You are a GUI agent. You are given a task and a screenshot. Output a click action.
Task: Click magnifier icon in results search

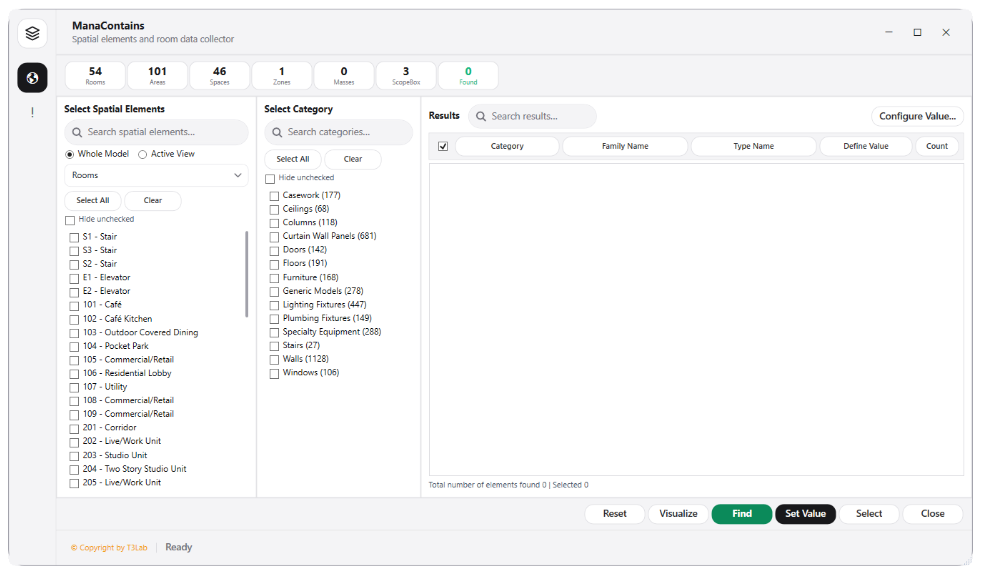click(x=480, y=116)
